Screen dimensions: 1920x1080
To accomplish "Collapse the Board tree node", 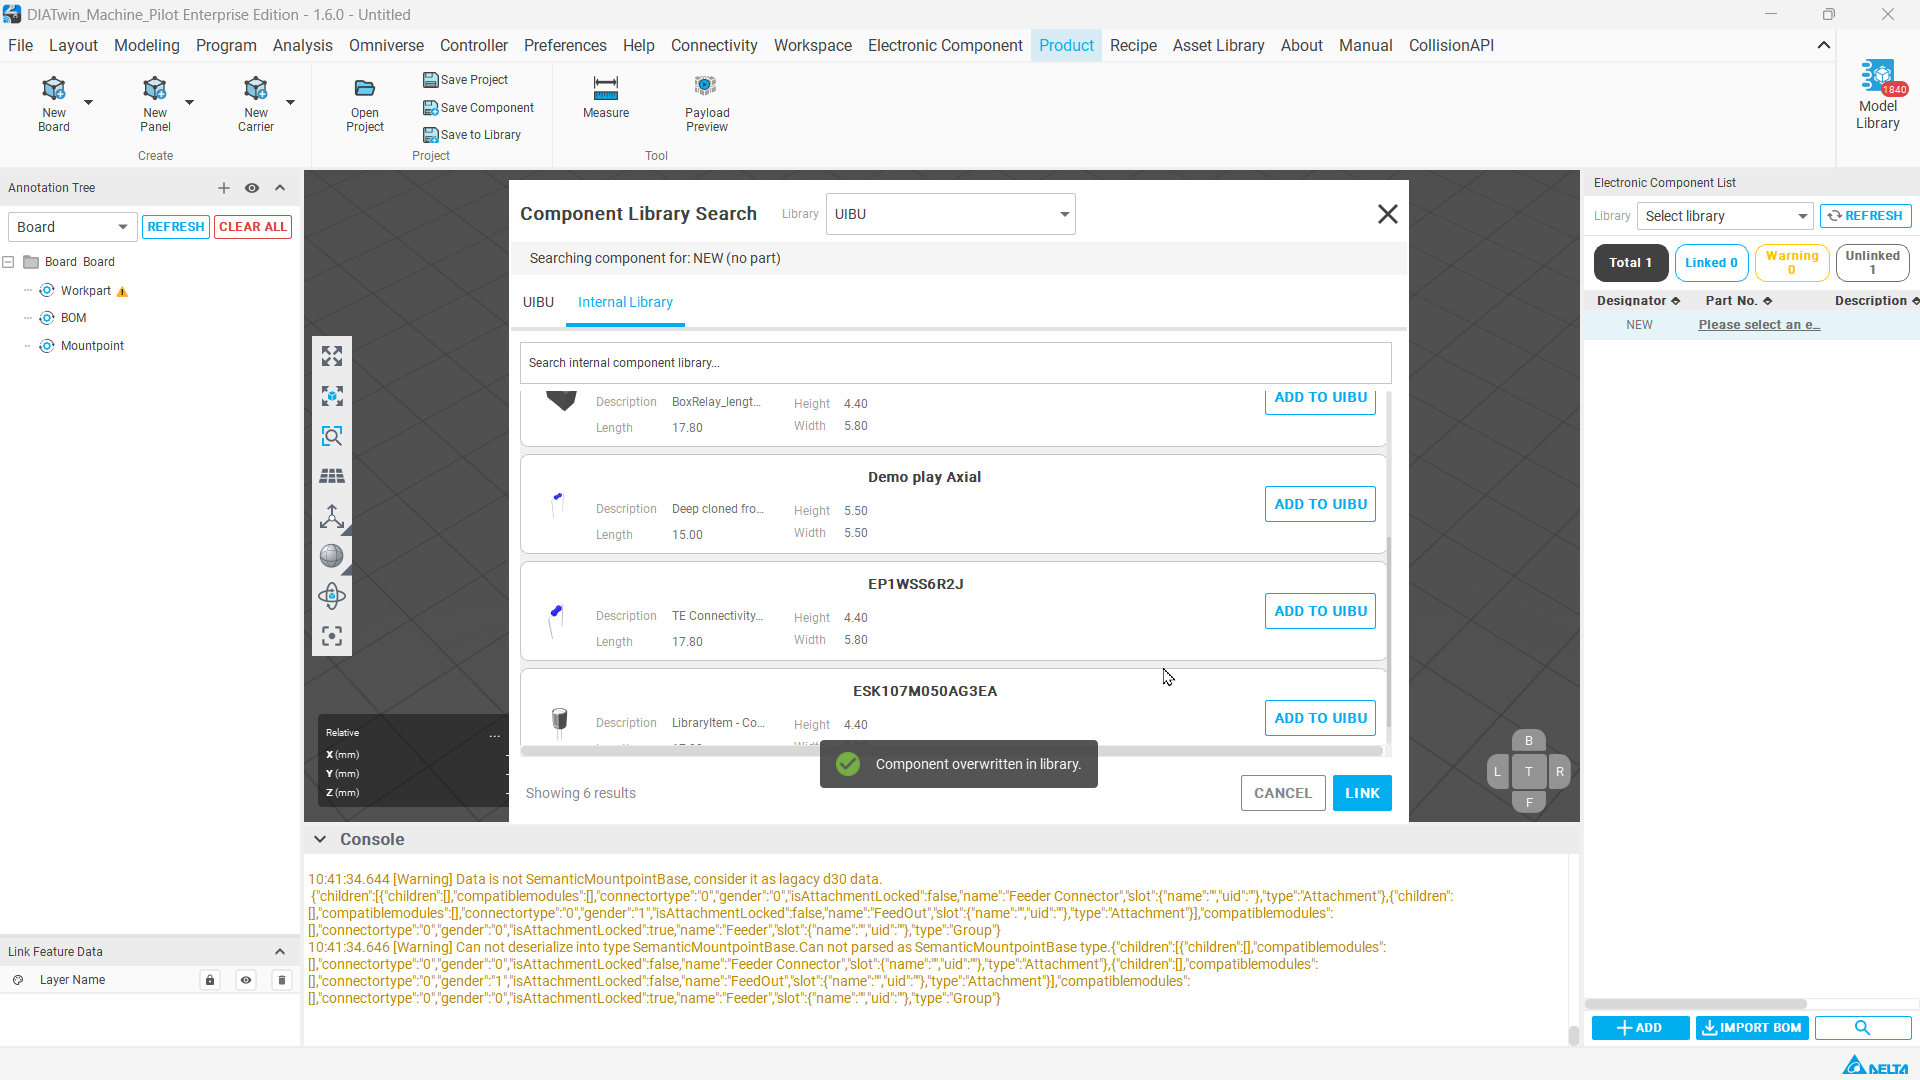I will [8, 262].
